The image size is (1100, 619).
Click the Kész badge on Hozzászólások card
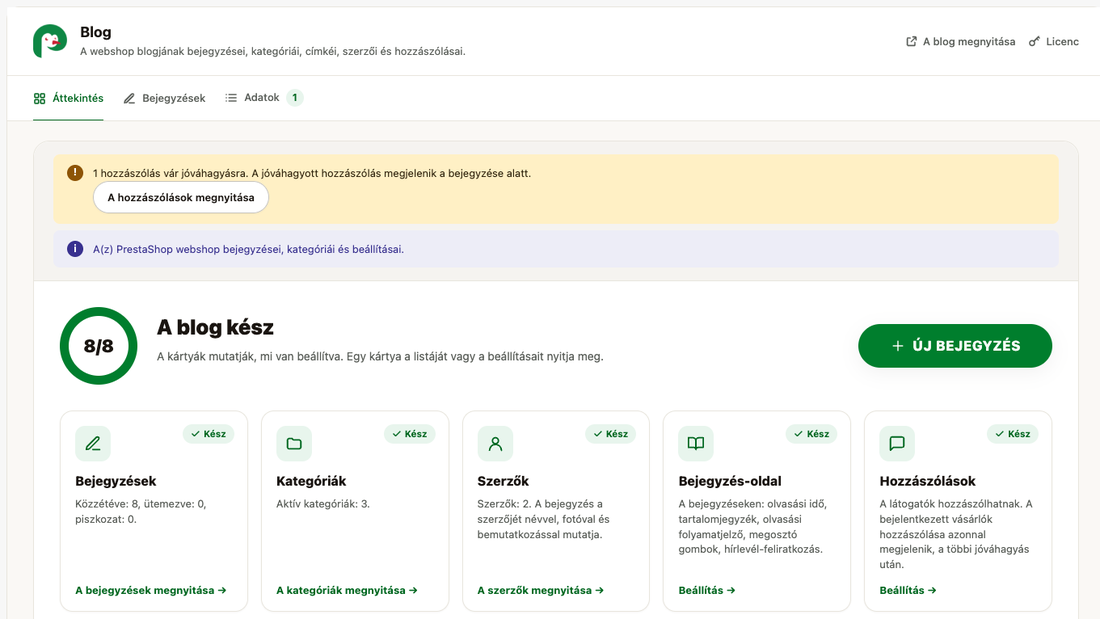click(x=1012, y=434)
